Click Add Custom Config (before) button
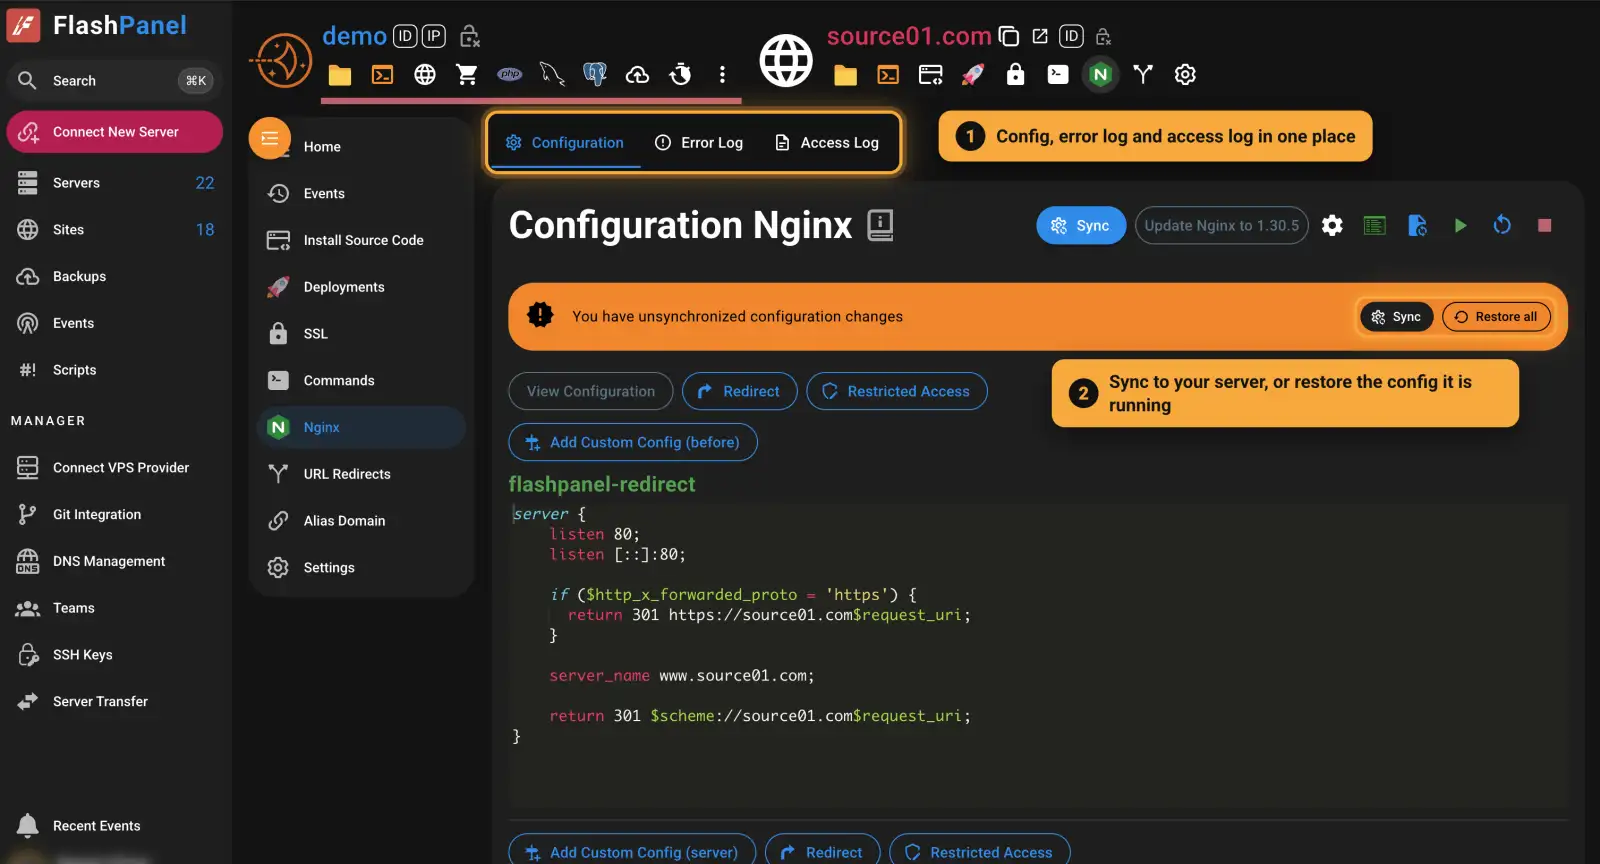Screen dimensions: 1600x864 [633, 442]
